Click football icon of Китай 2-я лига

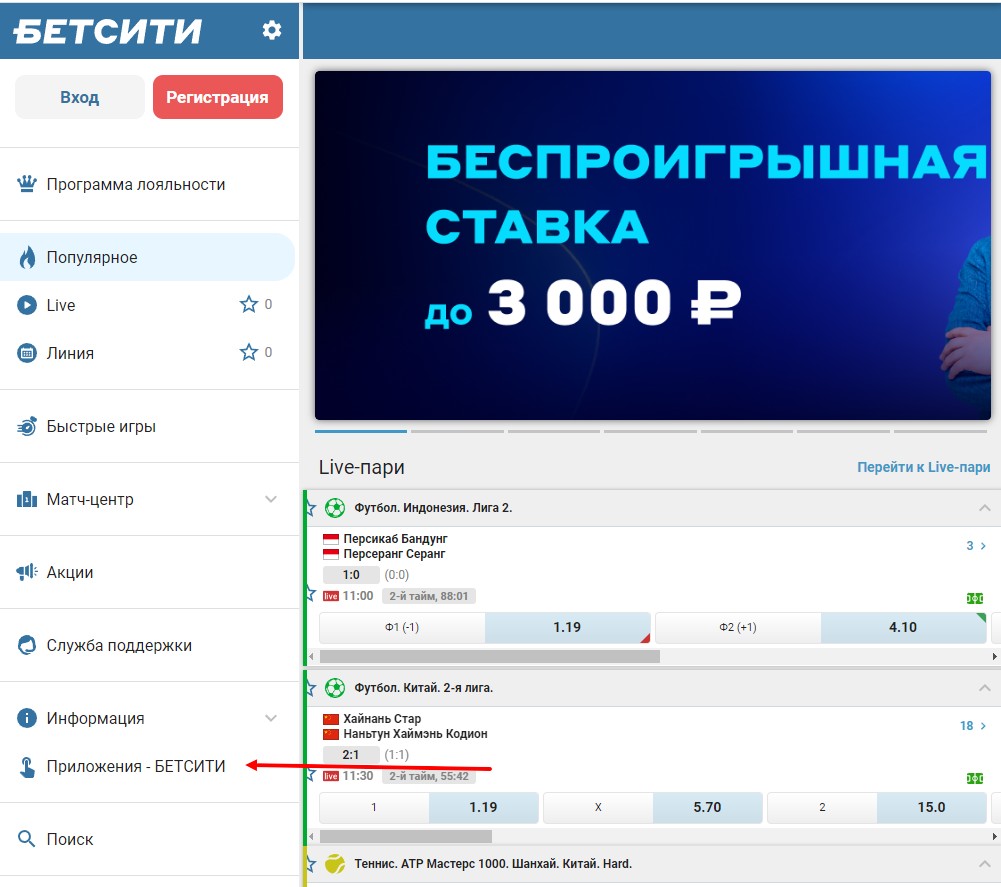(x=335, y=688)
